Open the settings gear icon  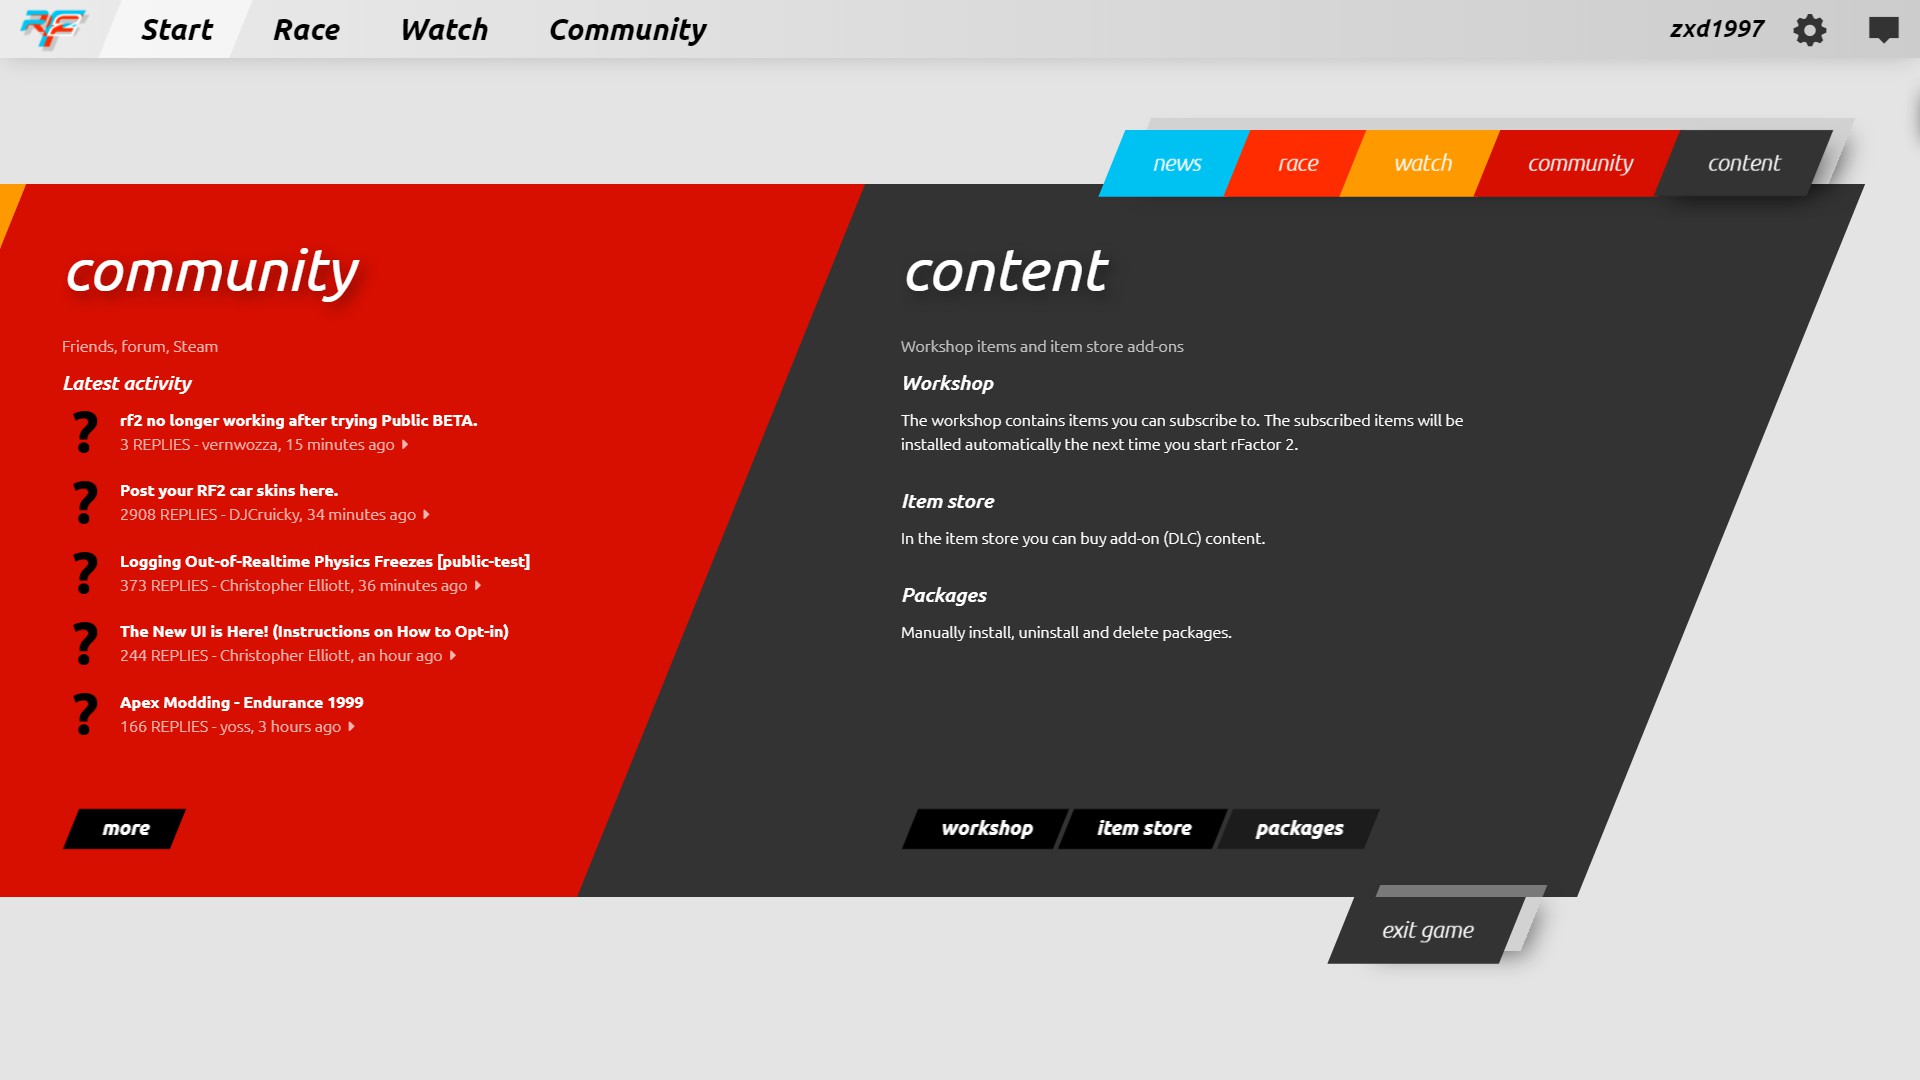[1809, 30]
